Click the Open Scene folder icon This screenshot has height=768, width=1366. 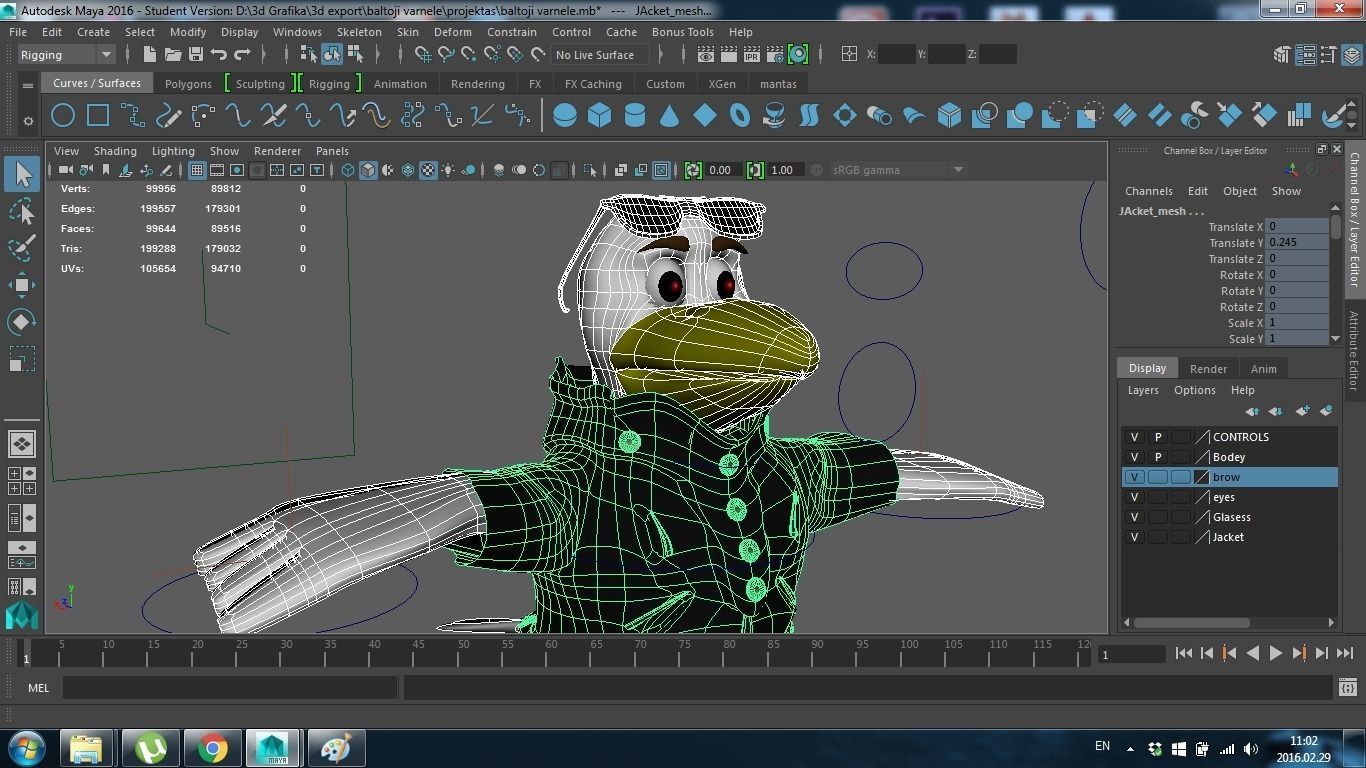[x=172, y=54]
